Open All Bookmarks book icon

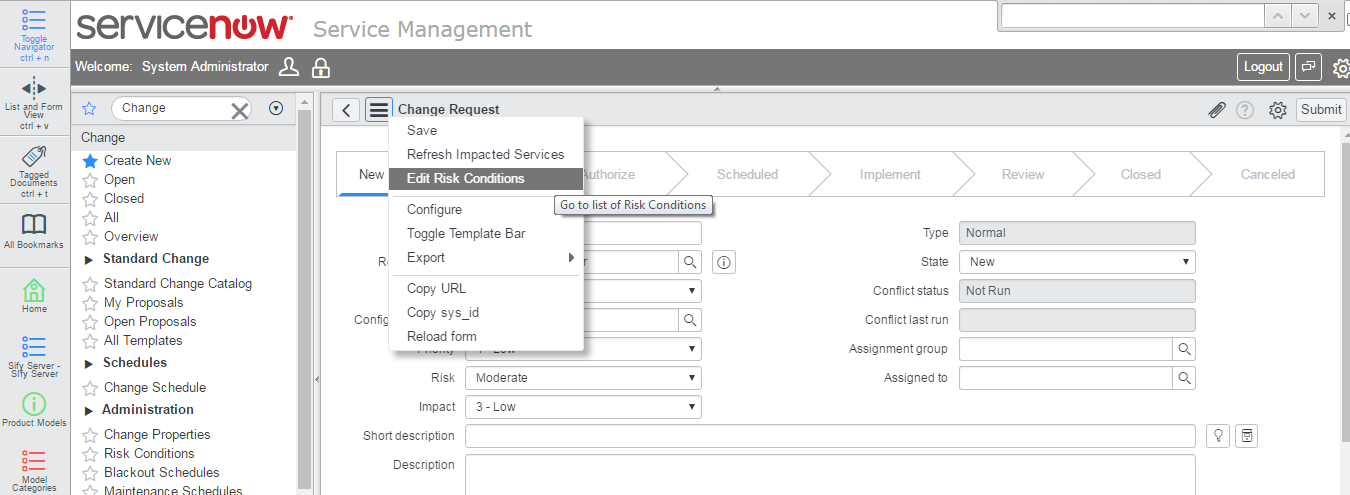point(34,224)
